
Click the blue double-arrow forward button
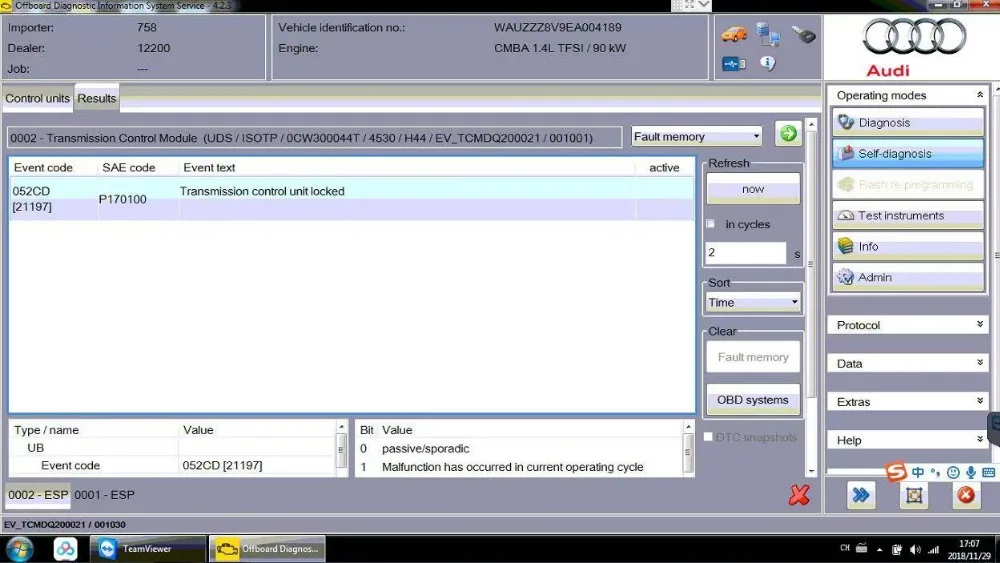(x=861, y=495)
